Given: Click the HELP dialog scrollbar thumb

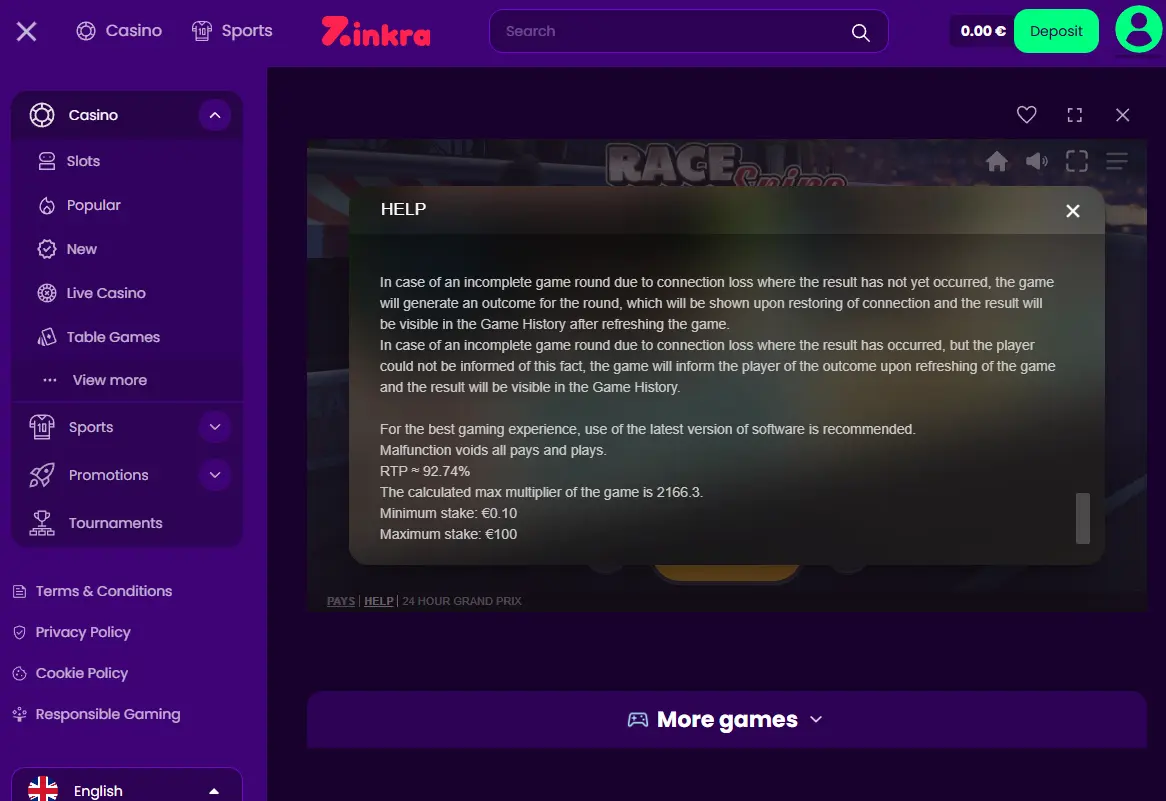Looking at the screenshot, I should pos(1083,518).
